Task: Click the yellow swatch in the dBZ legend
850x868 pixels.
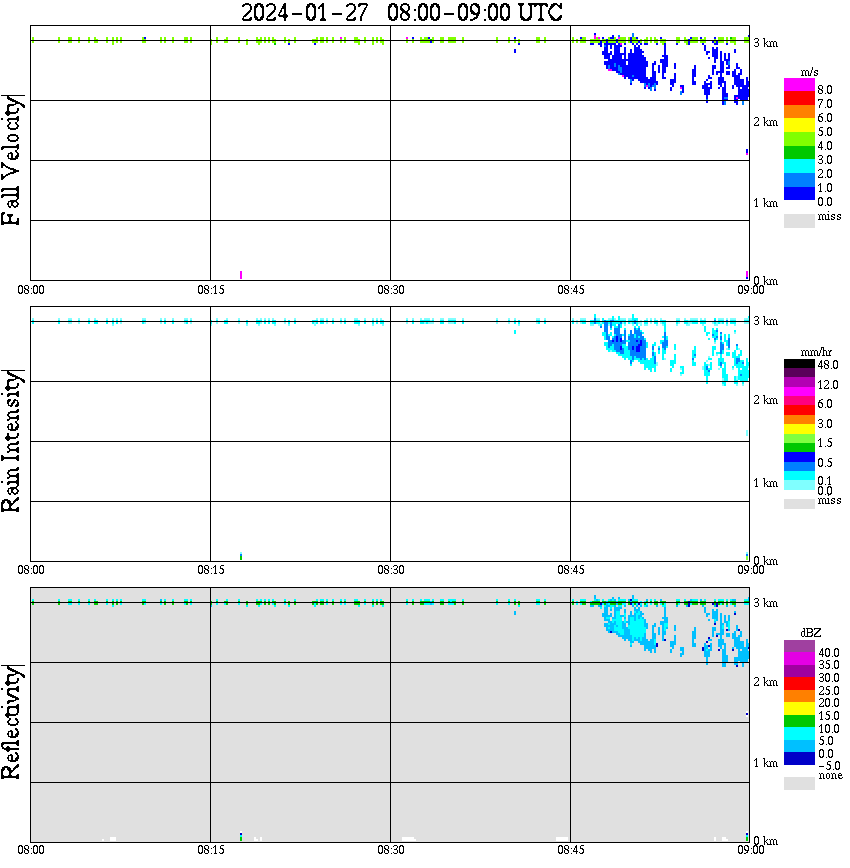Action: (799, 709)
